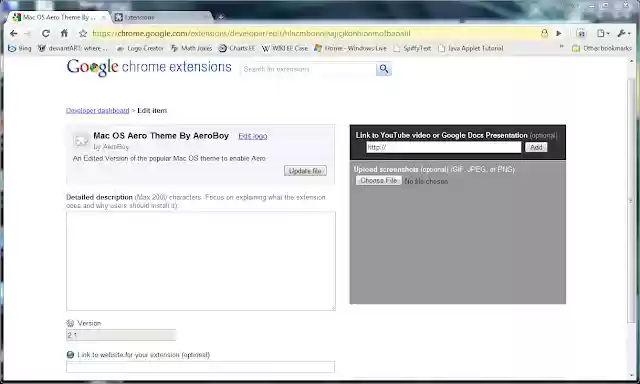Click the scrollbar down arrow
The height and width of the screenshot is (384, 640).
coord(631,374)
